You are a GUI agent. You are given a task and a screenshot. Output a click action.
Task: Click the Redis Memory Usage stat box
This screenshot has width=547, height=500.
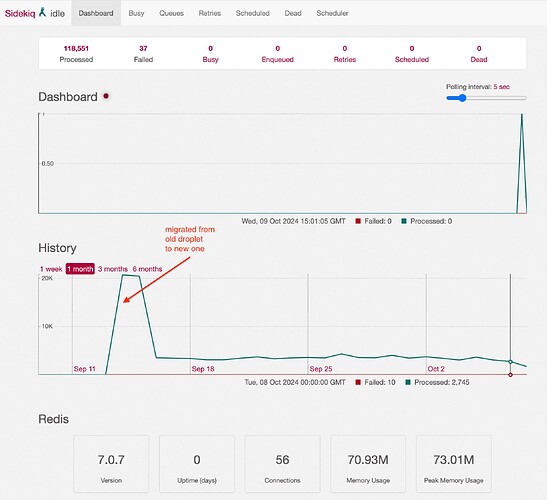coord(368,464)
